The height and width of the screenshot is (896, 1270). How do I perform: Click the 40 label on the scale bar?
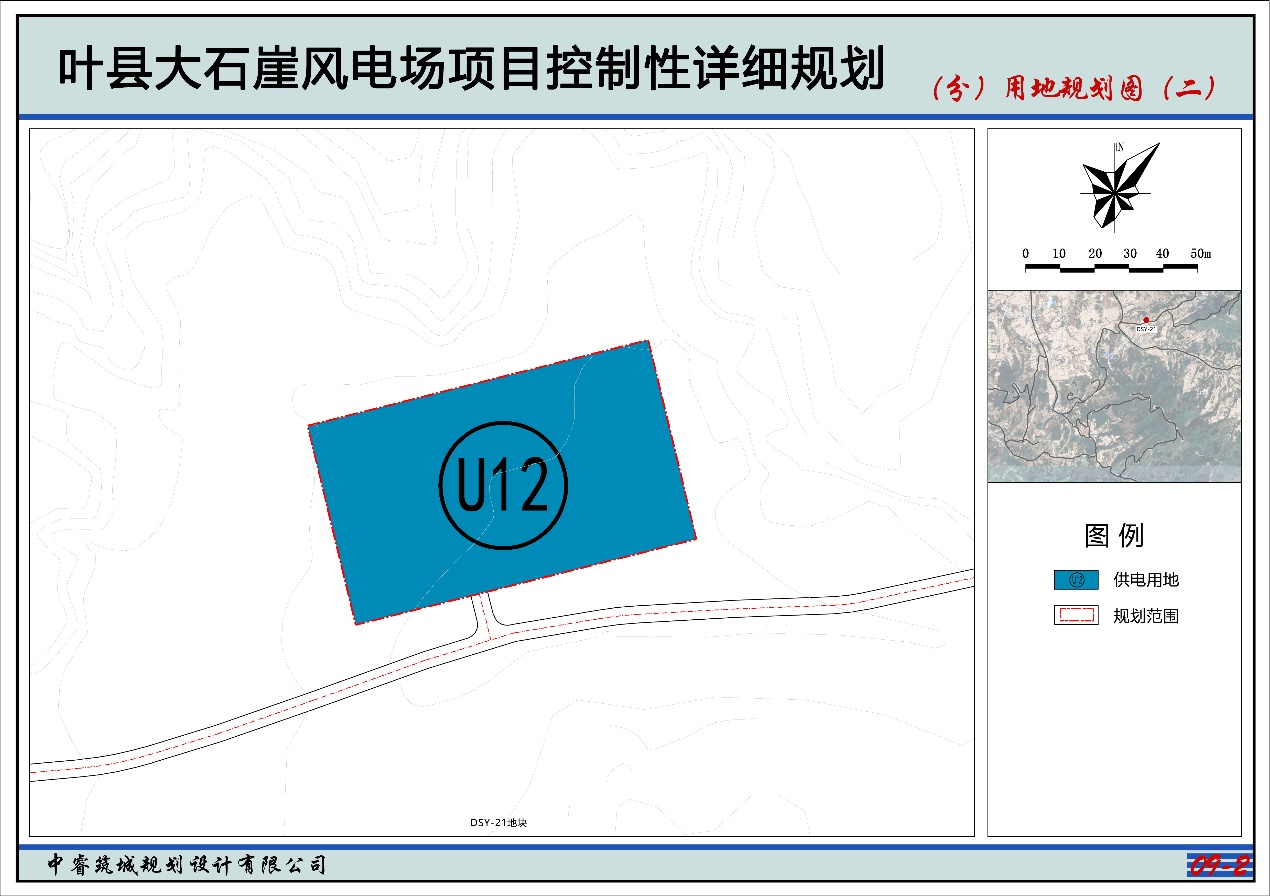(1162, 254)
